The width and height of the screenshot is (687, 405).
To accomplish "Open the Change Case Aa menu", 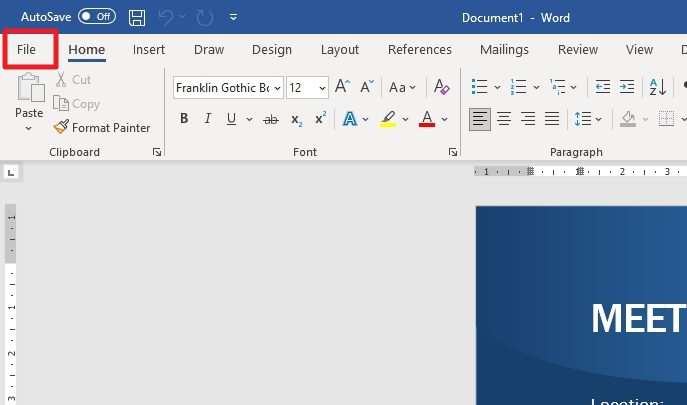I will [402, 87].
